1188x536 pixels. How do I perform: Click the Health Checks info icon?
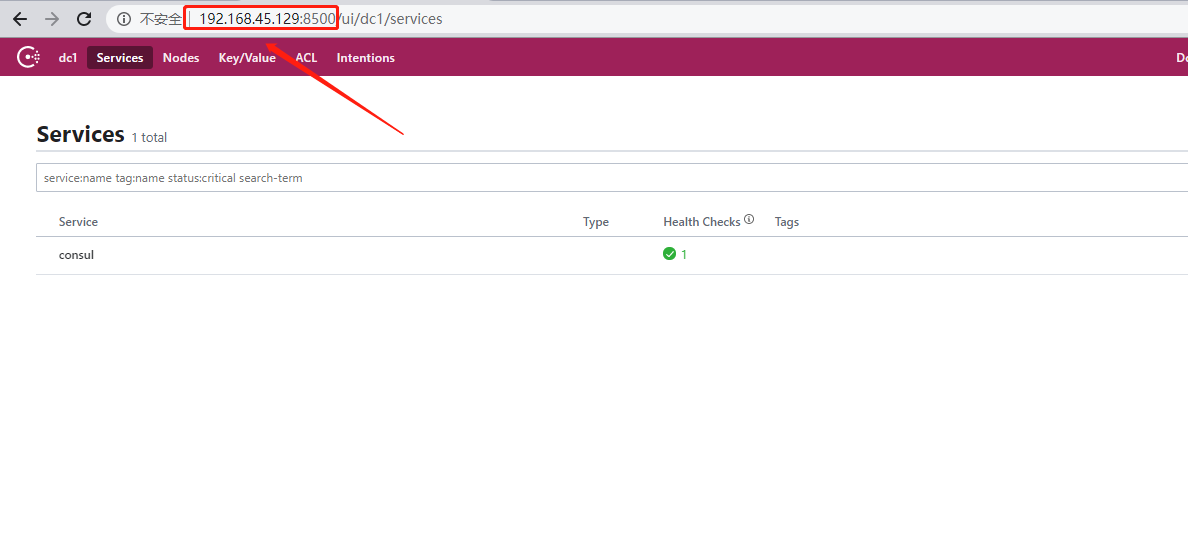749,220
